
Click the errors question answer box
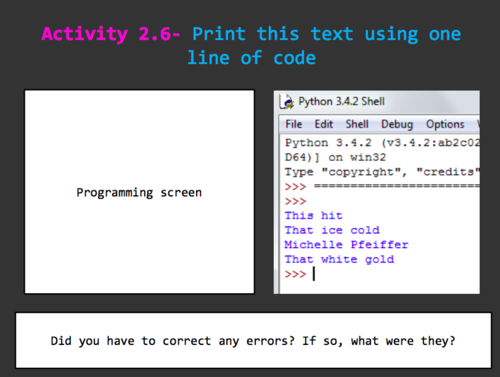[253, 340]
